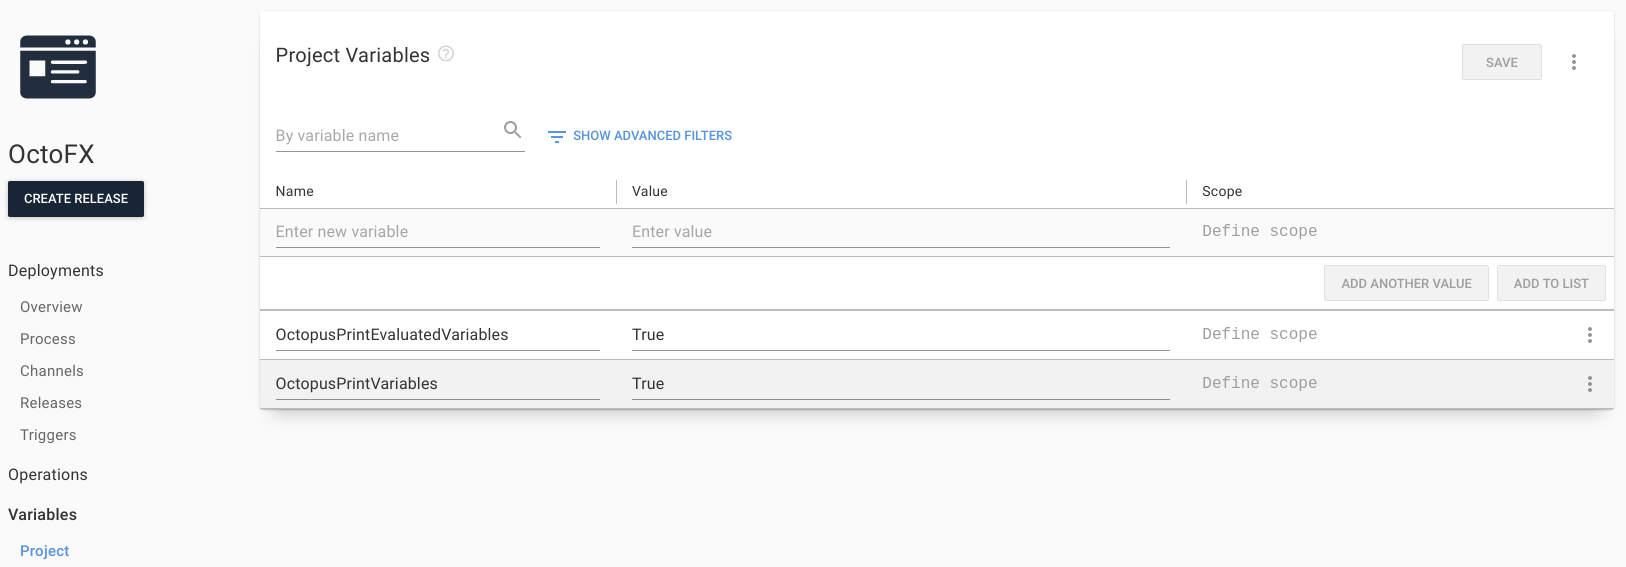This screenshot has height=567, width=1626.
Task: Click the By variable name search field
Action: click(385, 136)
